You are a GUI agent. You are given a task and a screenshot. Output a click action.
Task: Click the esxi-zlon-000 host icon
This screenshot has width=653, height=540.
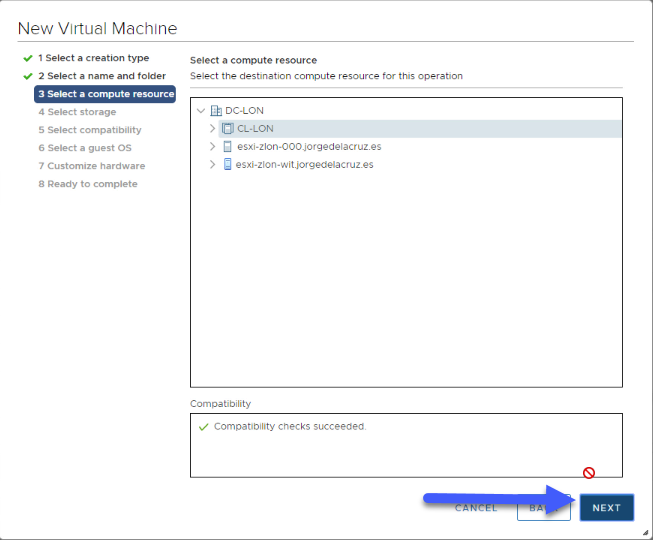(227, 147)
